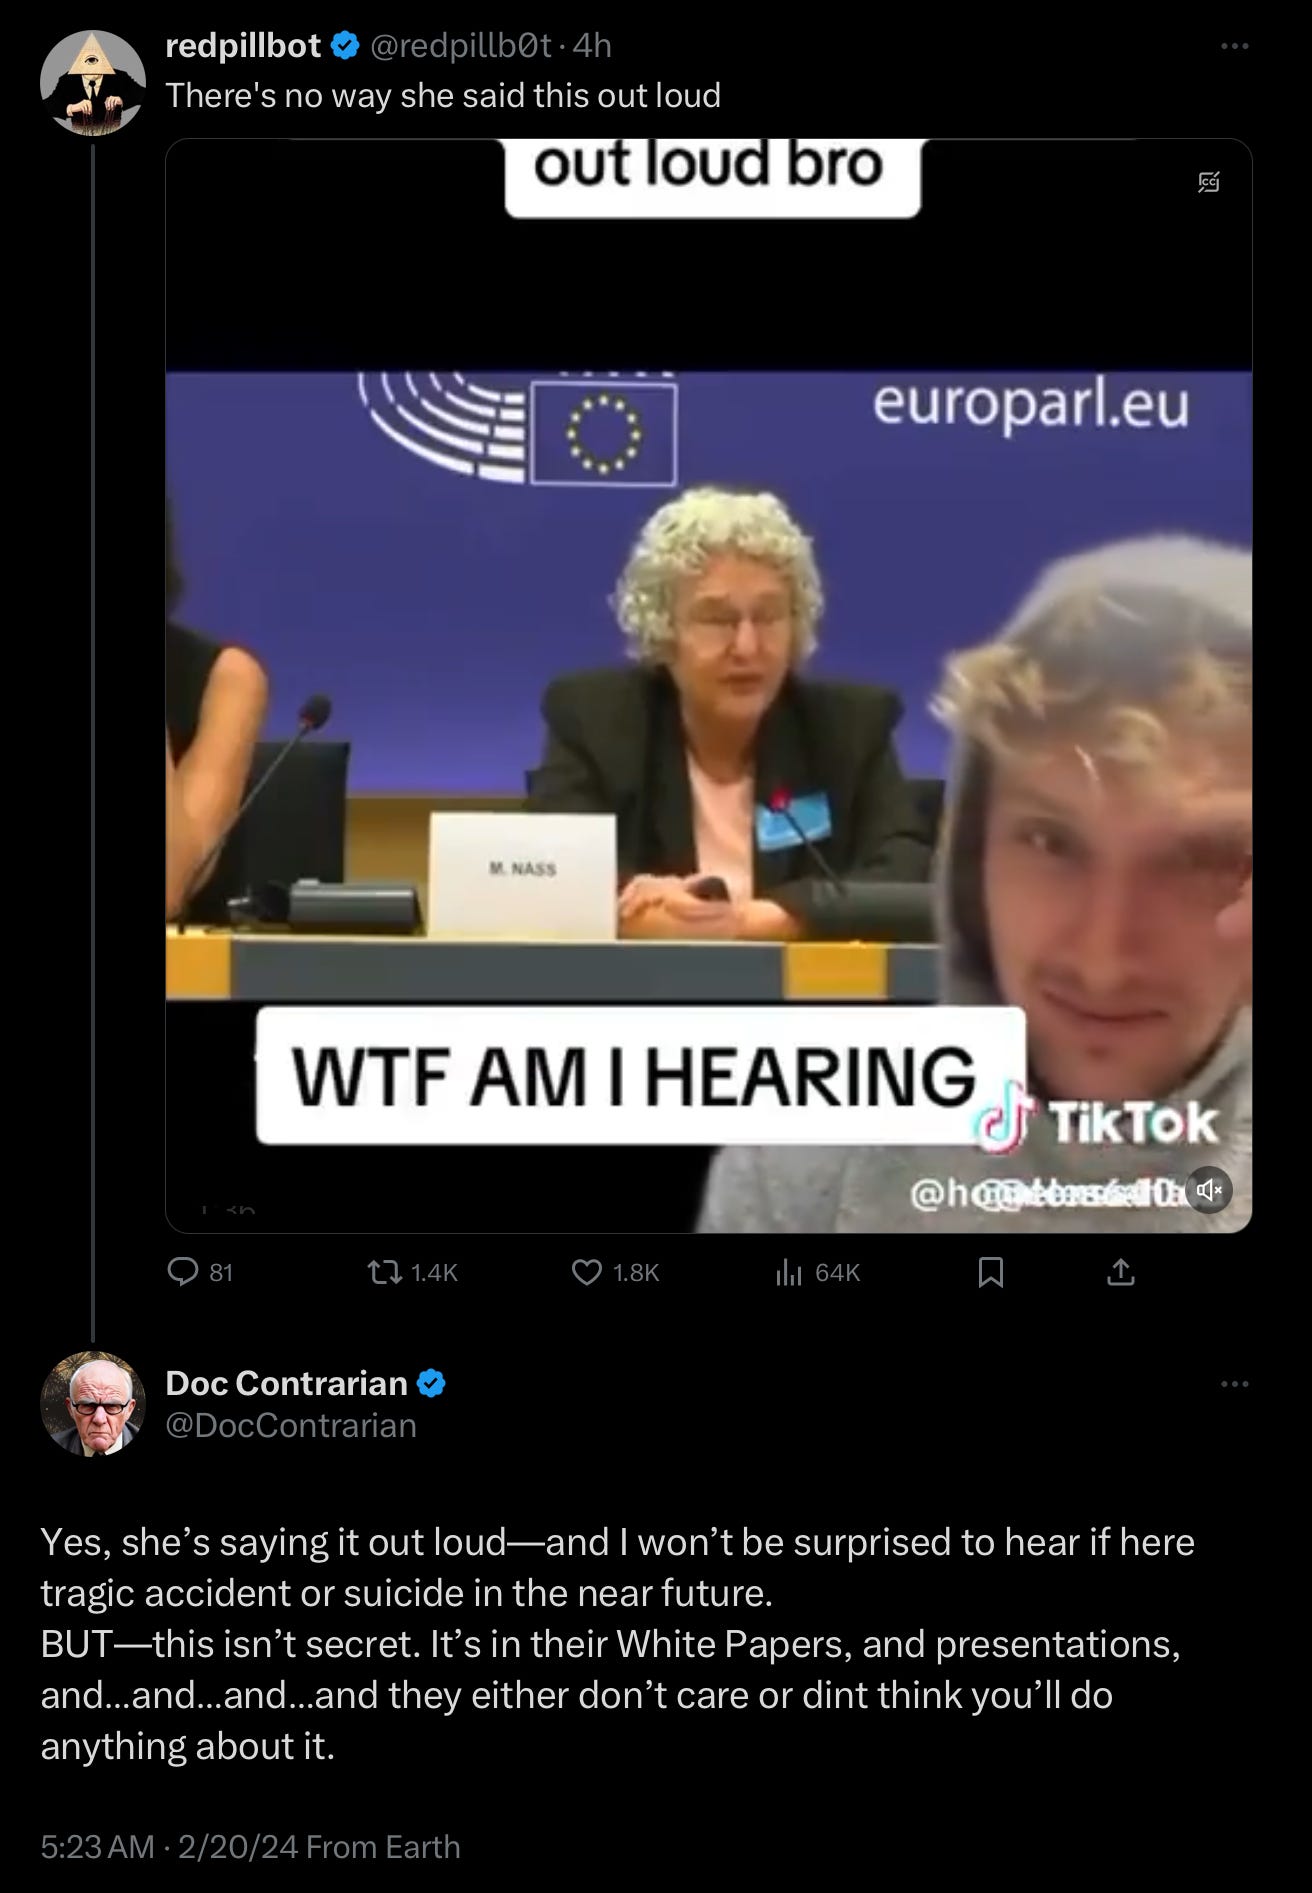Open more options for Doc Contrarian tweet
This screenshot has height=1893, width=1312.
click(1235, 1384)
